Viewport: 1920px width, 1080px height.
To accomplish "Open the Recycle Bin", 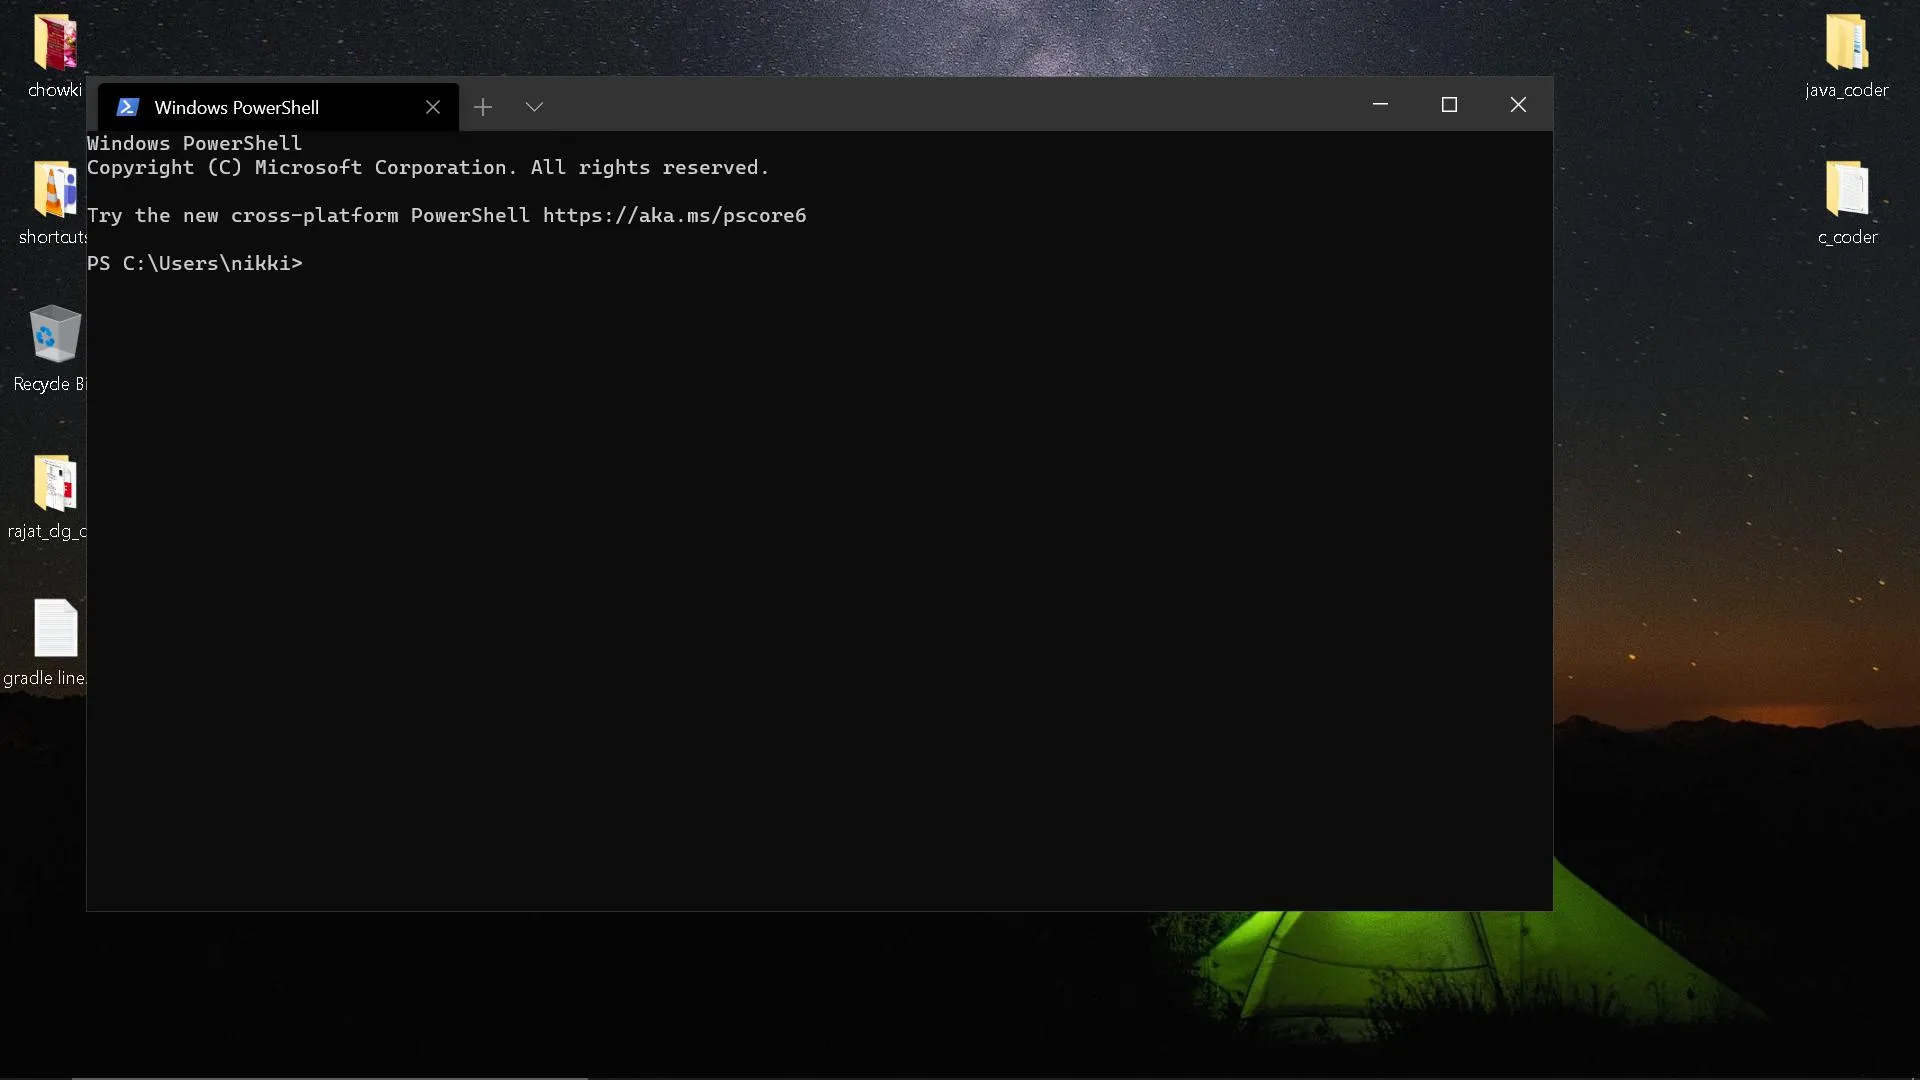I will [x=54, y=336].
